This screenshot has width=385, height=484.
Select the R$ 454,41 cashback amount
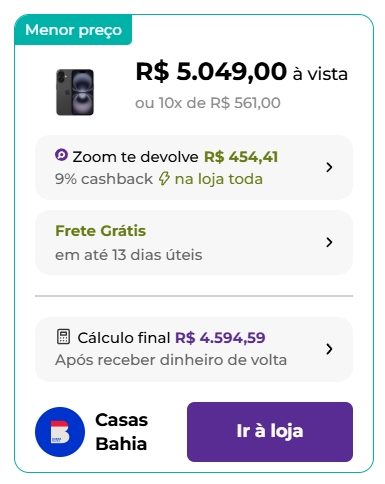click(241, 157)
